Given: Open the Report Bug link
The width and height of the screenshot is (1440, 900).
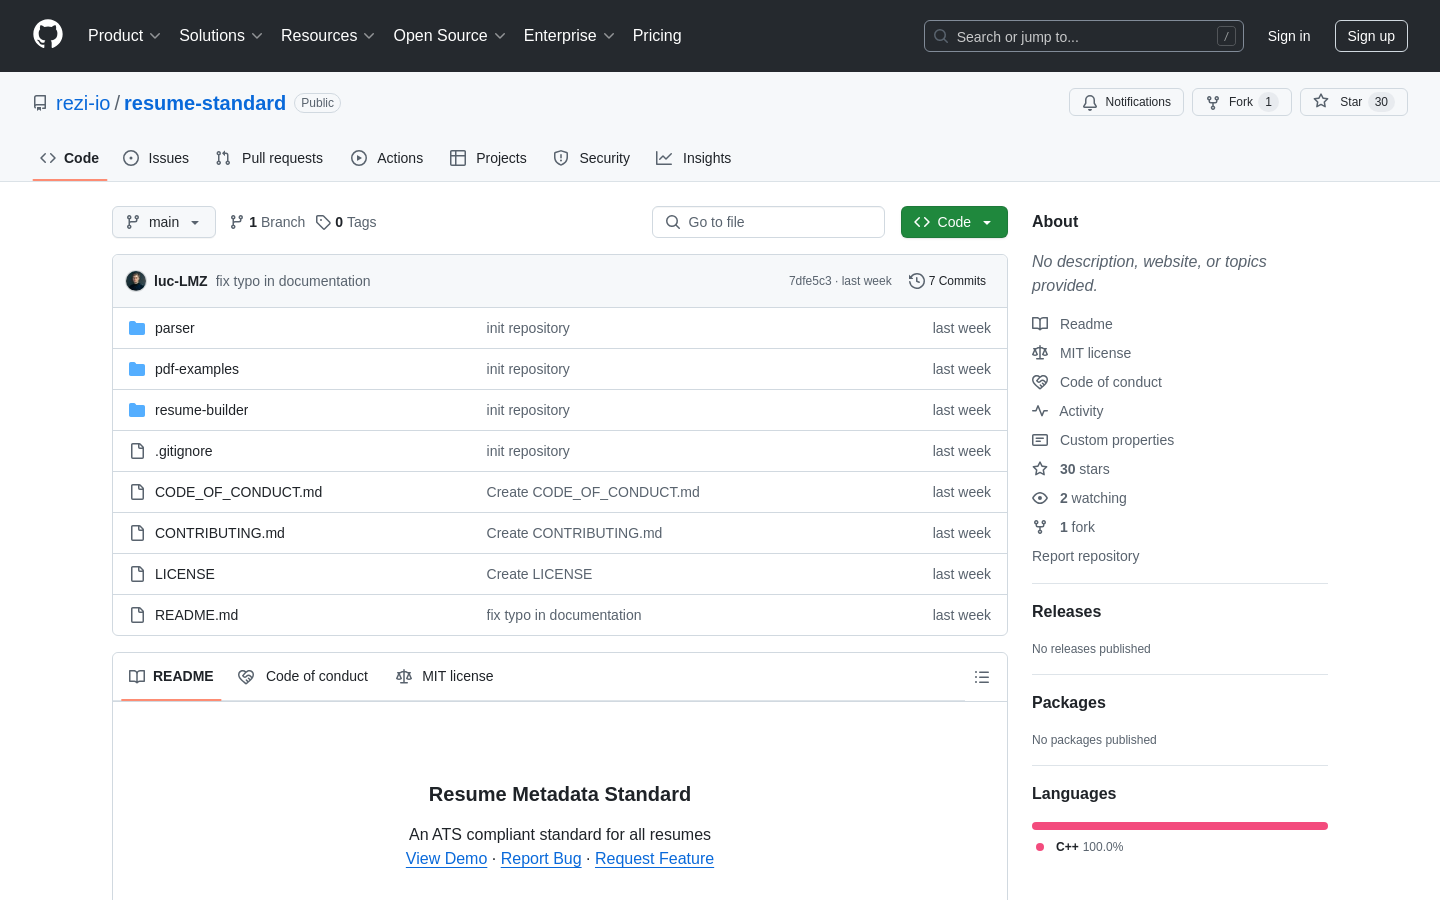Looking at the screenshot, I should click(x=541, y=859).
